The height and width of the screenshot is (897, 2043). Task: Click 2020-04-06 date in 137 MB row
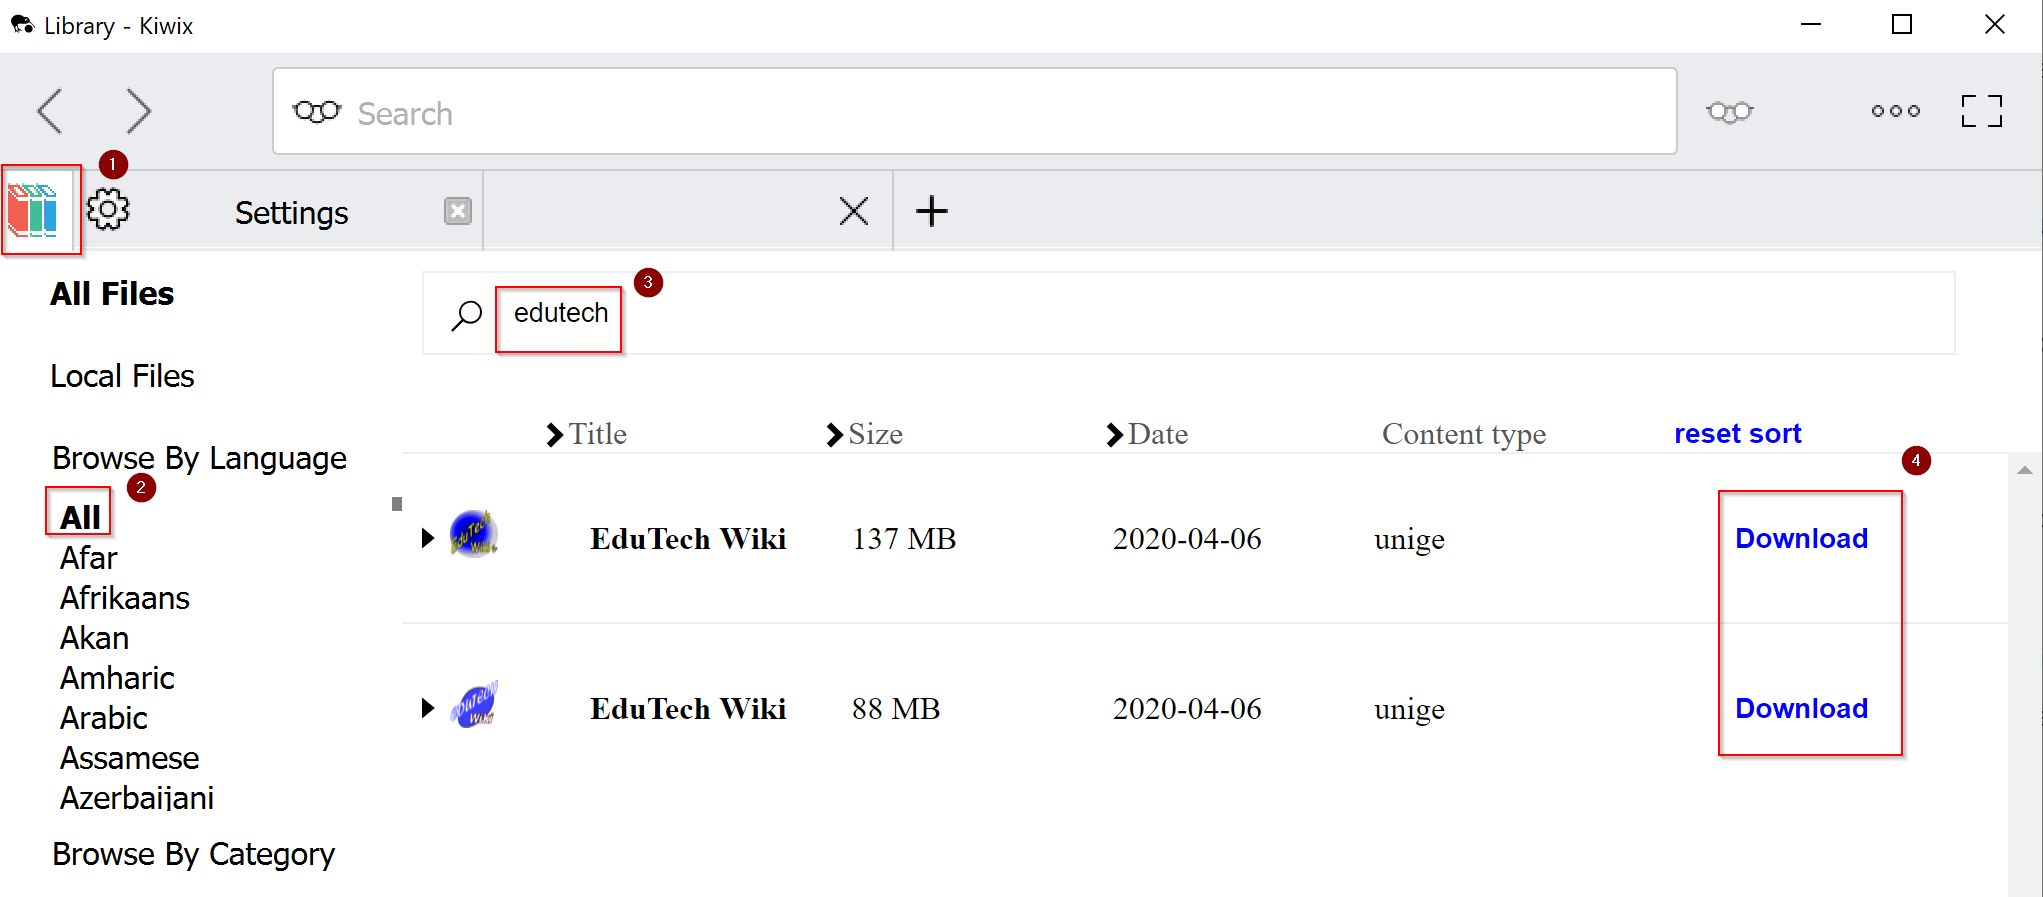pyautogui.click(x=1187, y=539)
